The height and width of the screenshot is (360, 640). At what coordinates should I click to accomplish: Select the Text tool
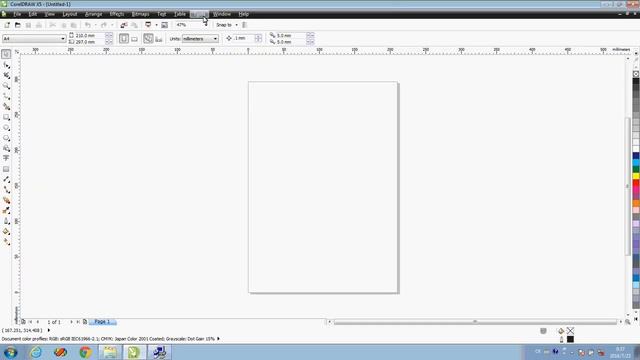(6, 158)
